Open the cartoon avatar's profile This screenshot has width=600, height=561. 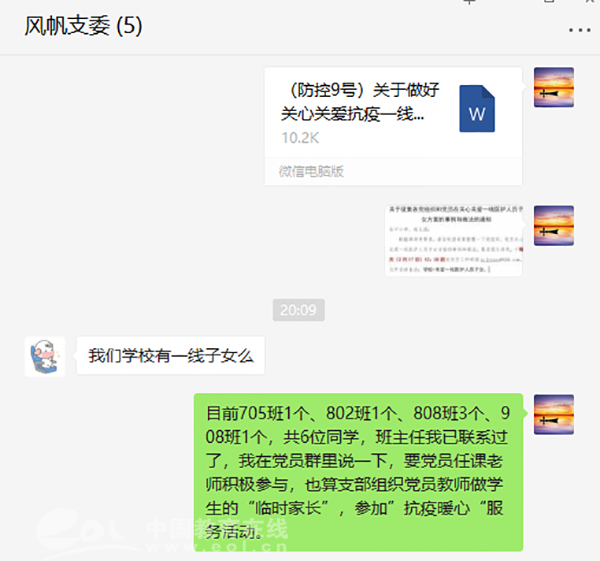pos(45,357)
